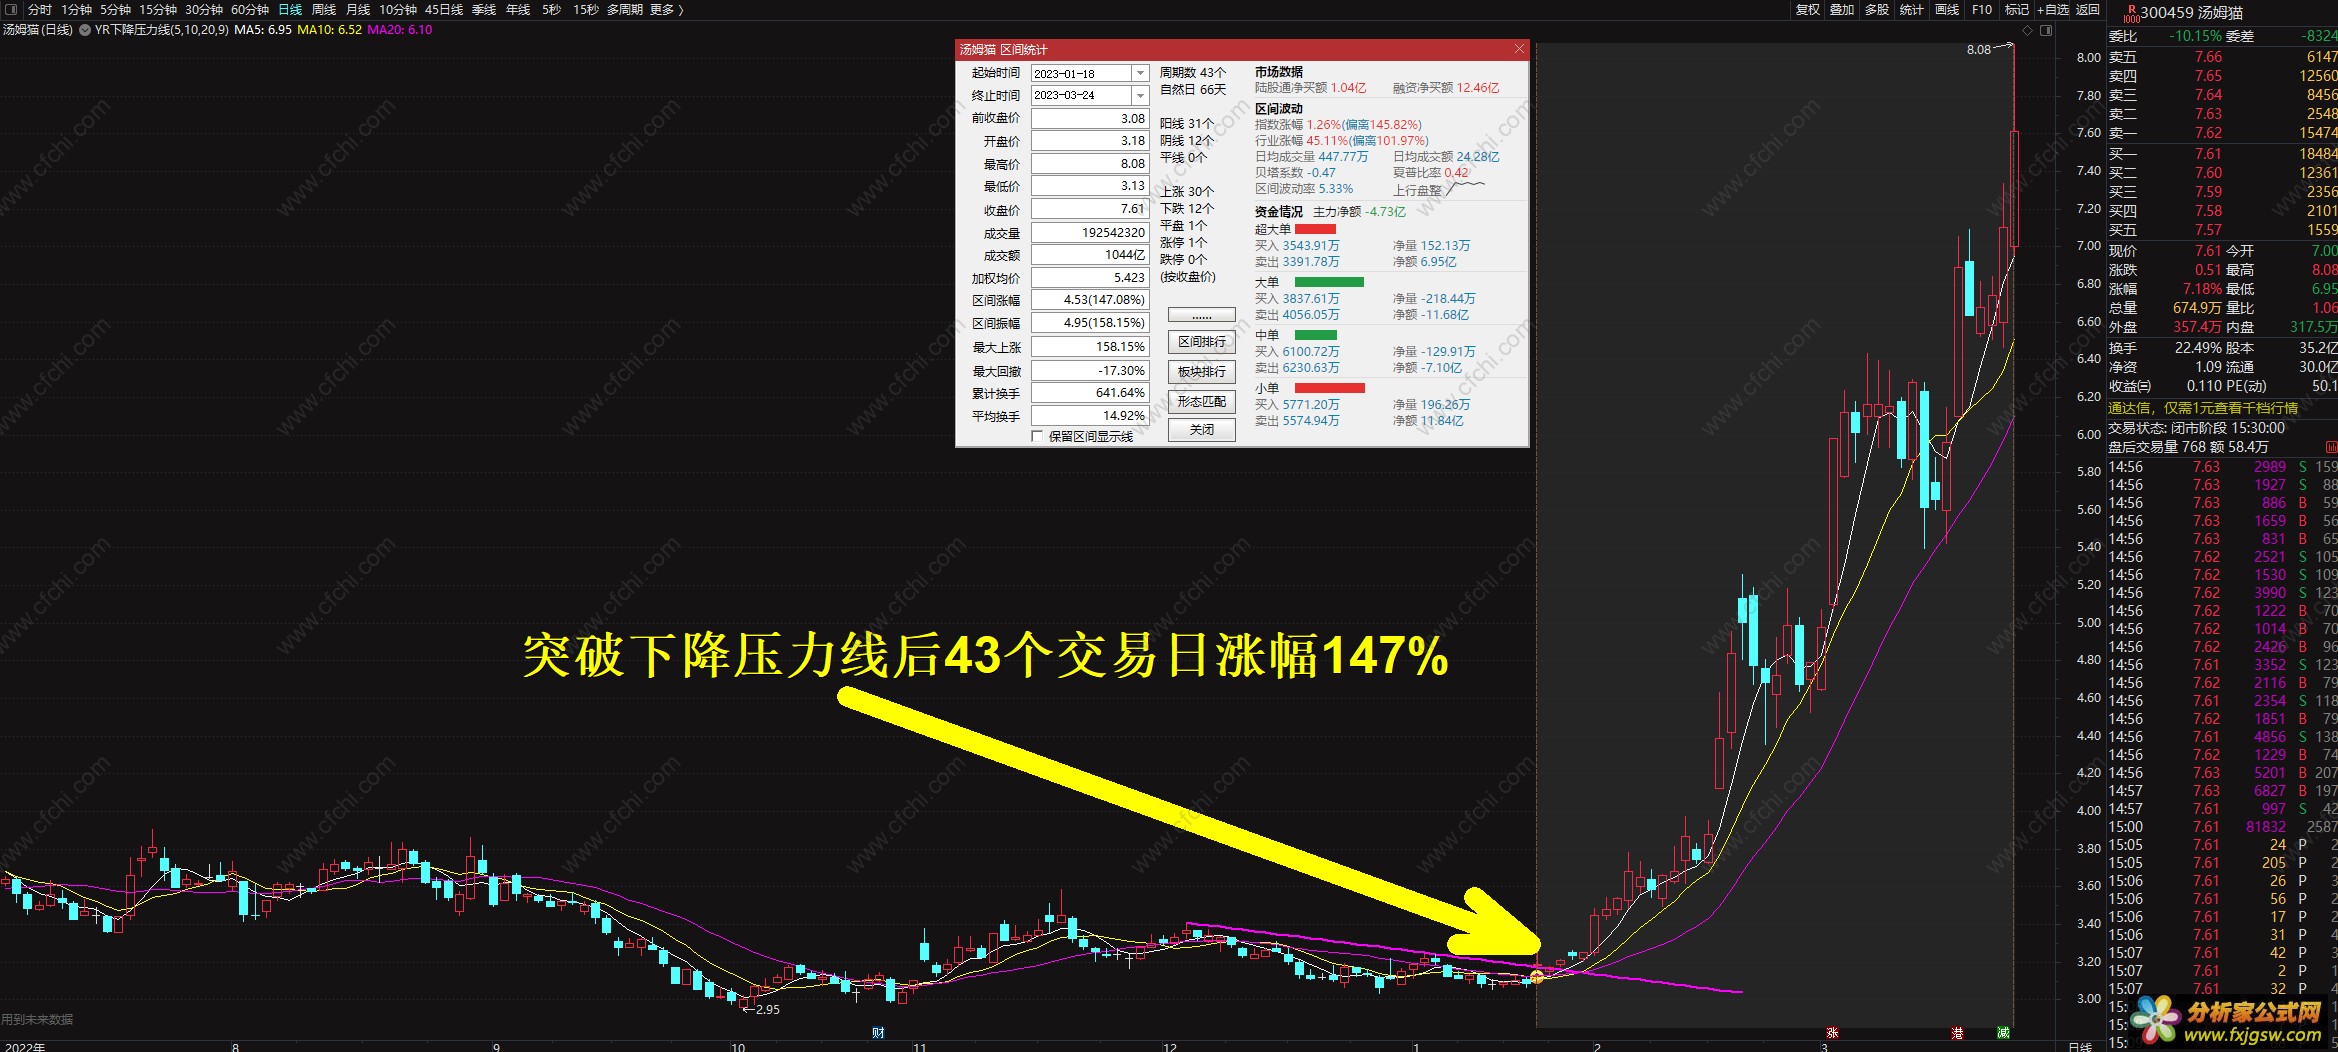Select the 5分钟 period
This screenshot has height=1052, width=2338.
[115, 9]
